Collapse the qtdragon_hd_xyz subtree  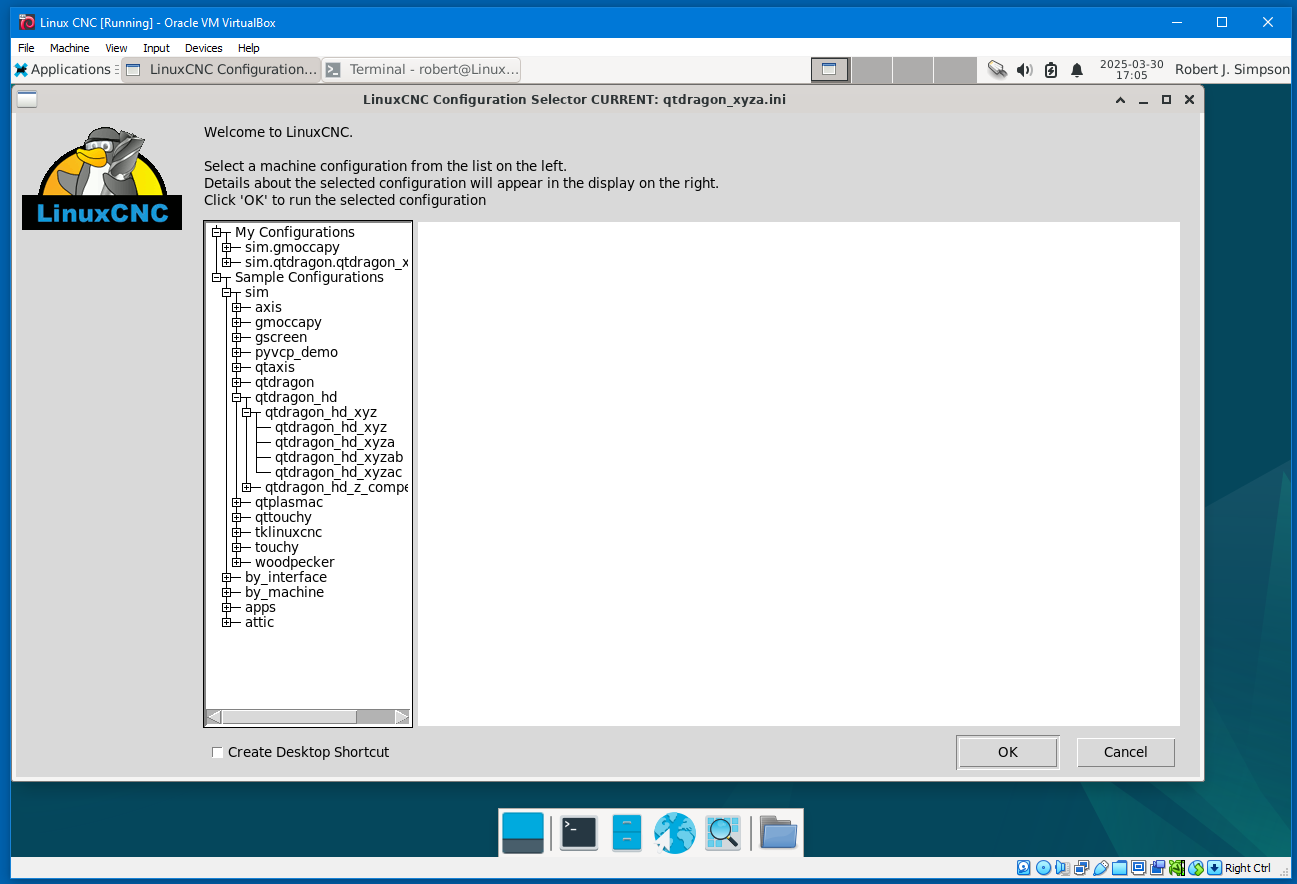point(247,412)
